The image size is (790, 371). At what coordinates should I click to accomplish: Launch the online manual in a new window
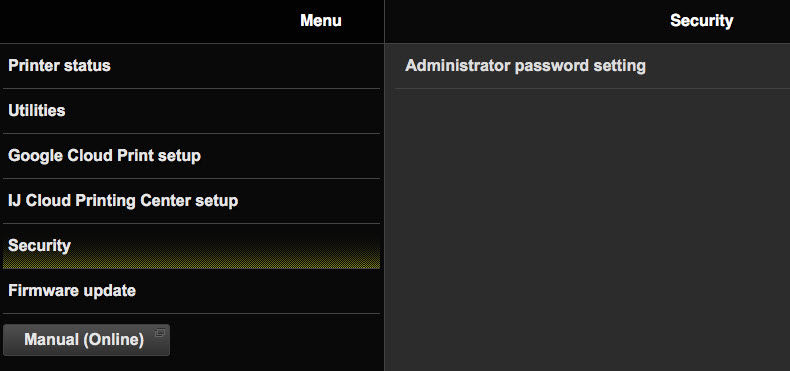tap(86, 340)
